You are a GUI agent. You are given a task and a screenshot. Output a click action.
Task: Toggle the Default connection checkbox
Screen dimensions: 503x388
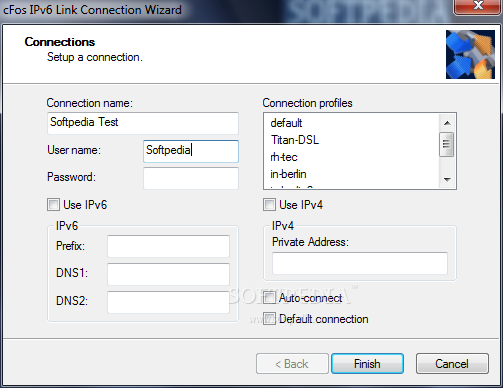click(269, 319)
